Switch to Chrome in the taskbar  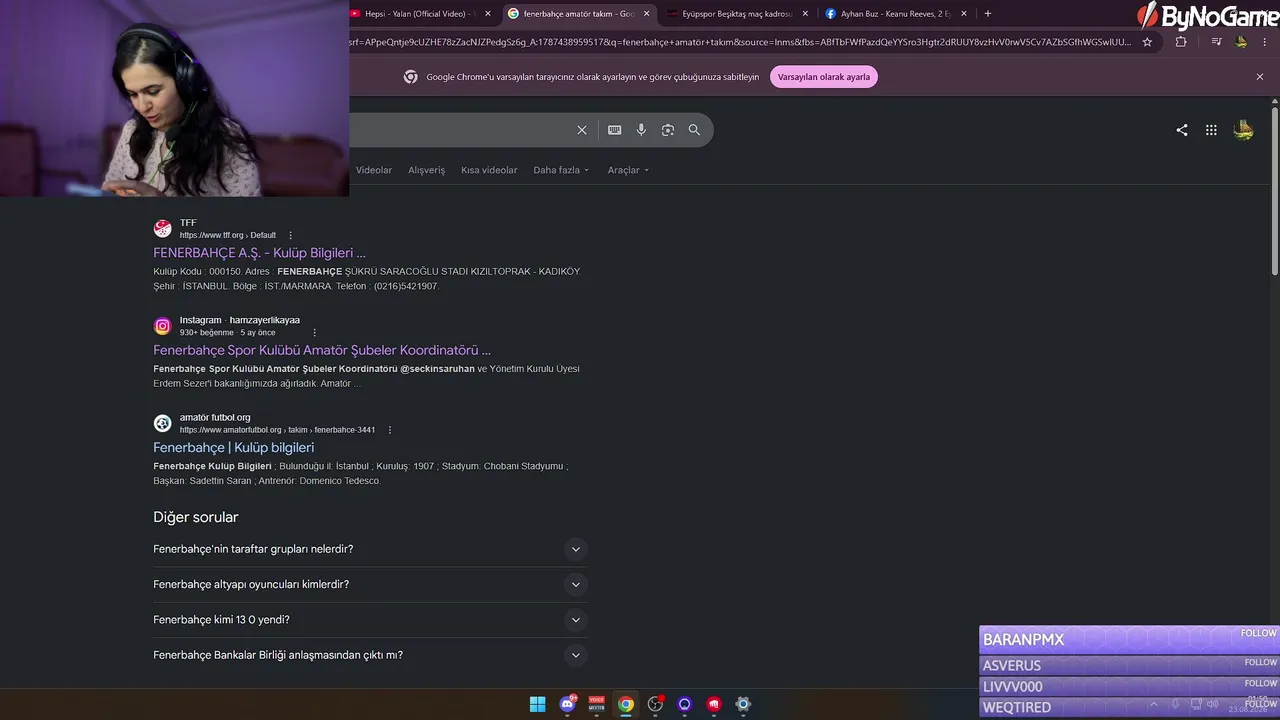pyautogui.click(x=626, y=704)
